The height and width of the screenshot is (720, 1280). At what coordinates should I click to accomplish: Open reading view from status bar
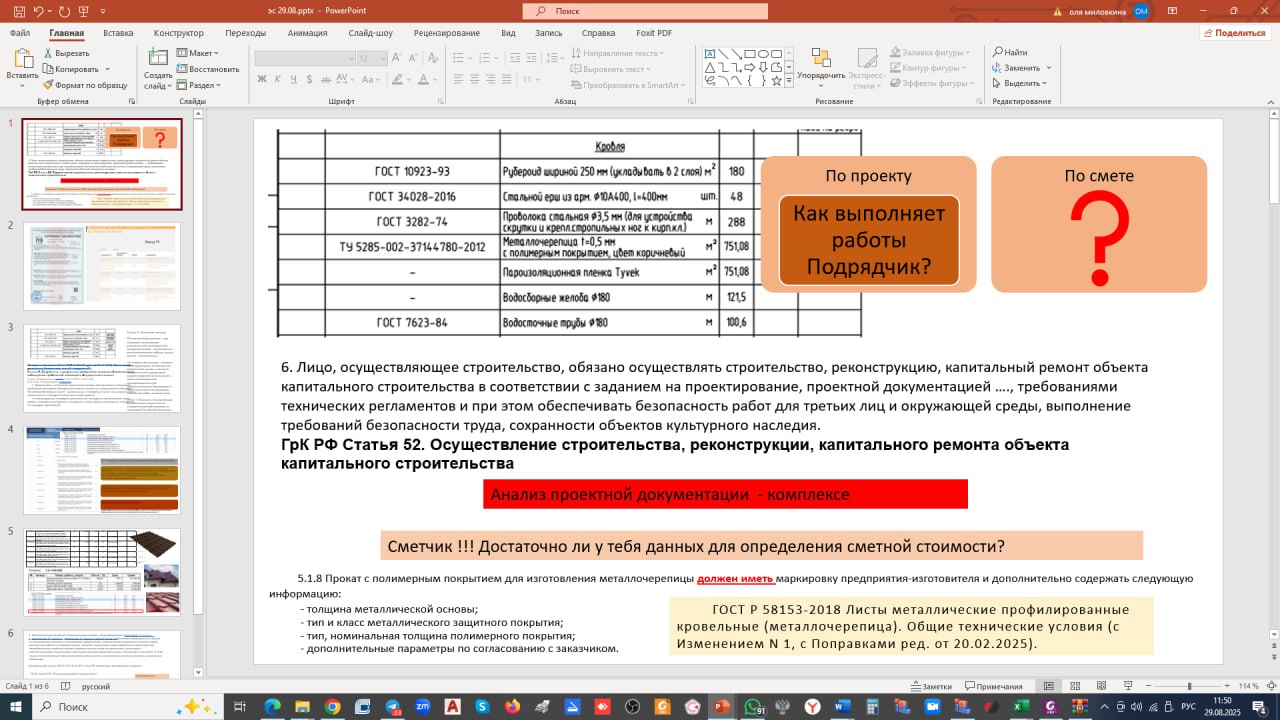[x=1101, y=686]
